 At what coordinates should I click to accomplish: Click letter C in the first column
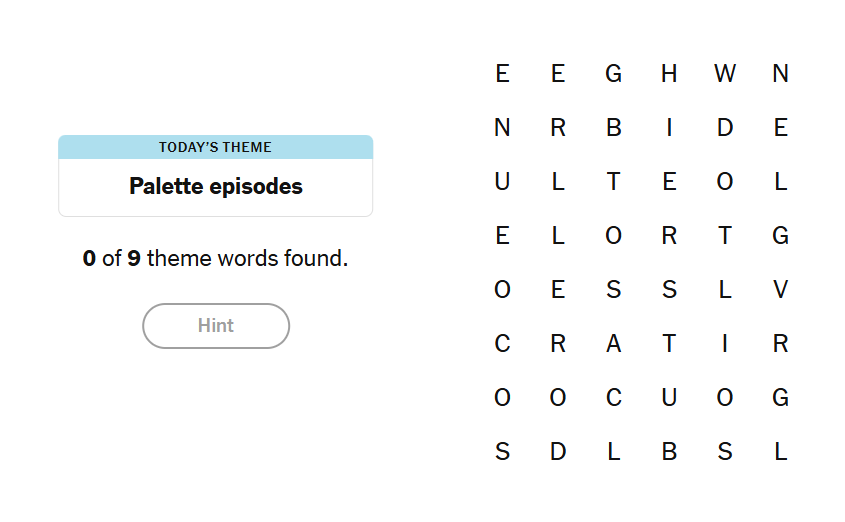click(x=502, y=344)
